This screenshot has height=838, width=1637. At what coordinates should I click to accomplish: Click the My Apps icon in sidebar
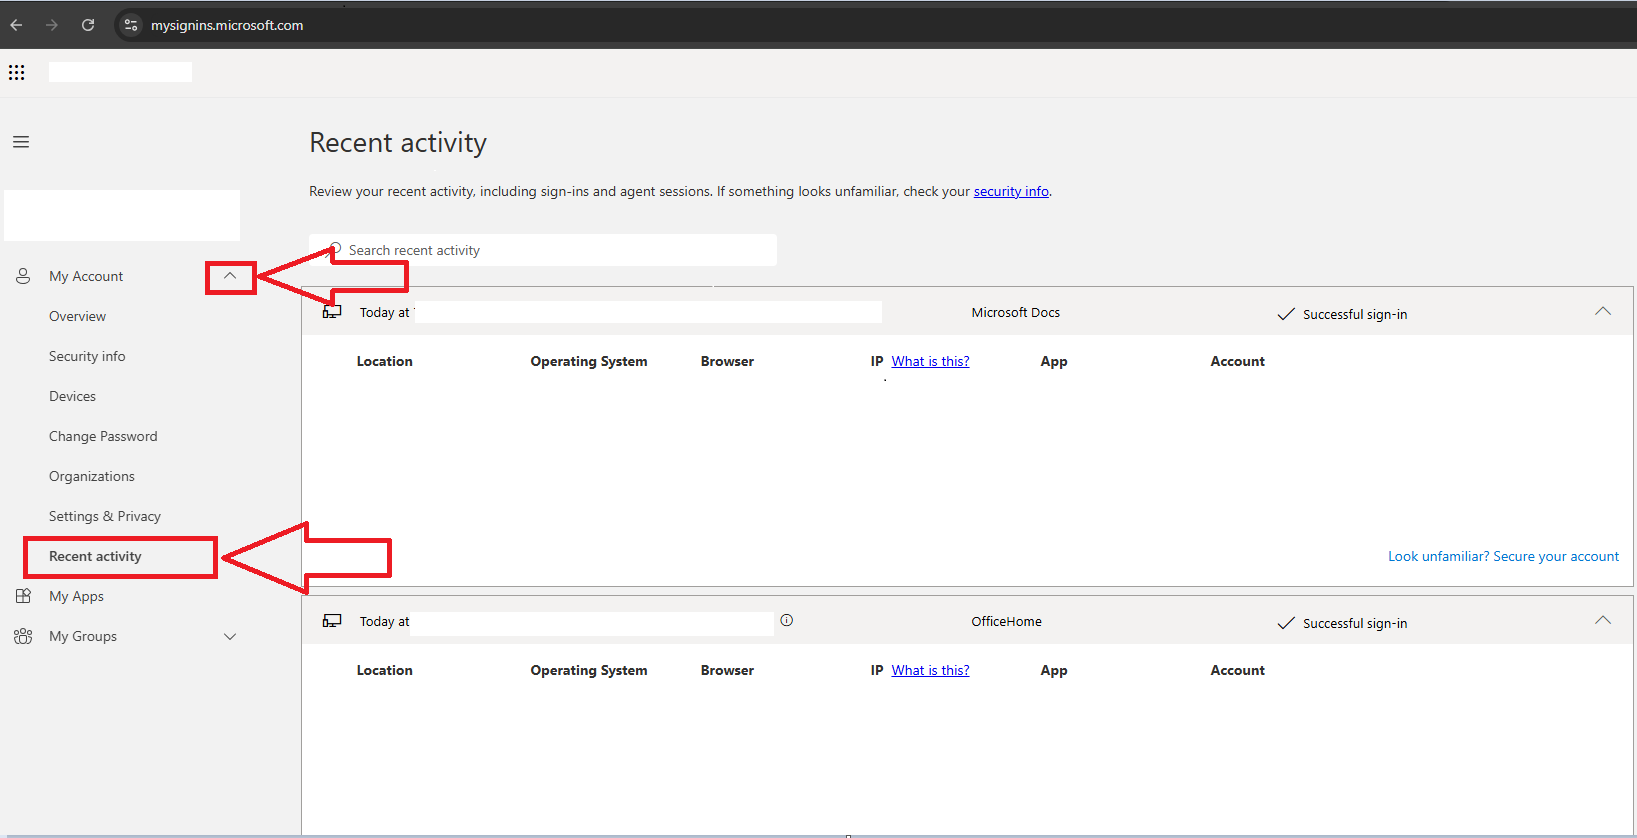point(23,596)
